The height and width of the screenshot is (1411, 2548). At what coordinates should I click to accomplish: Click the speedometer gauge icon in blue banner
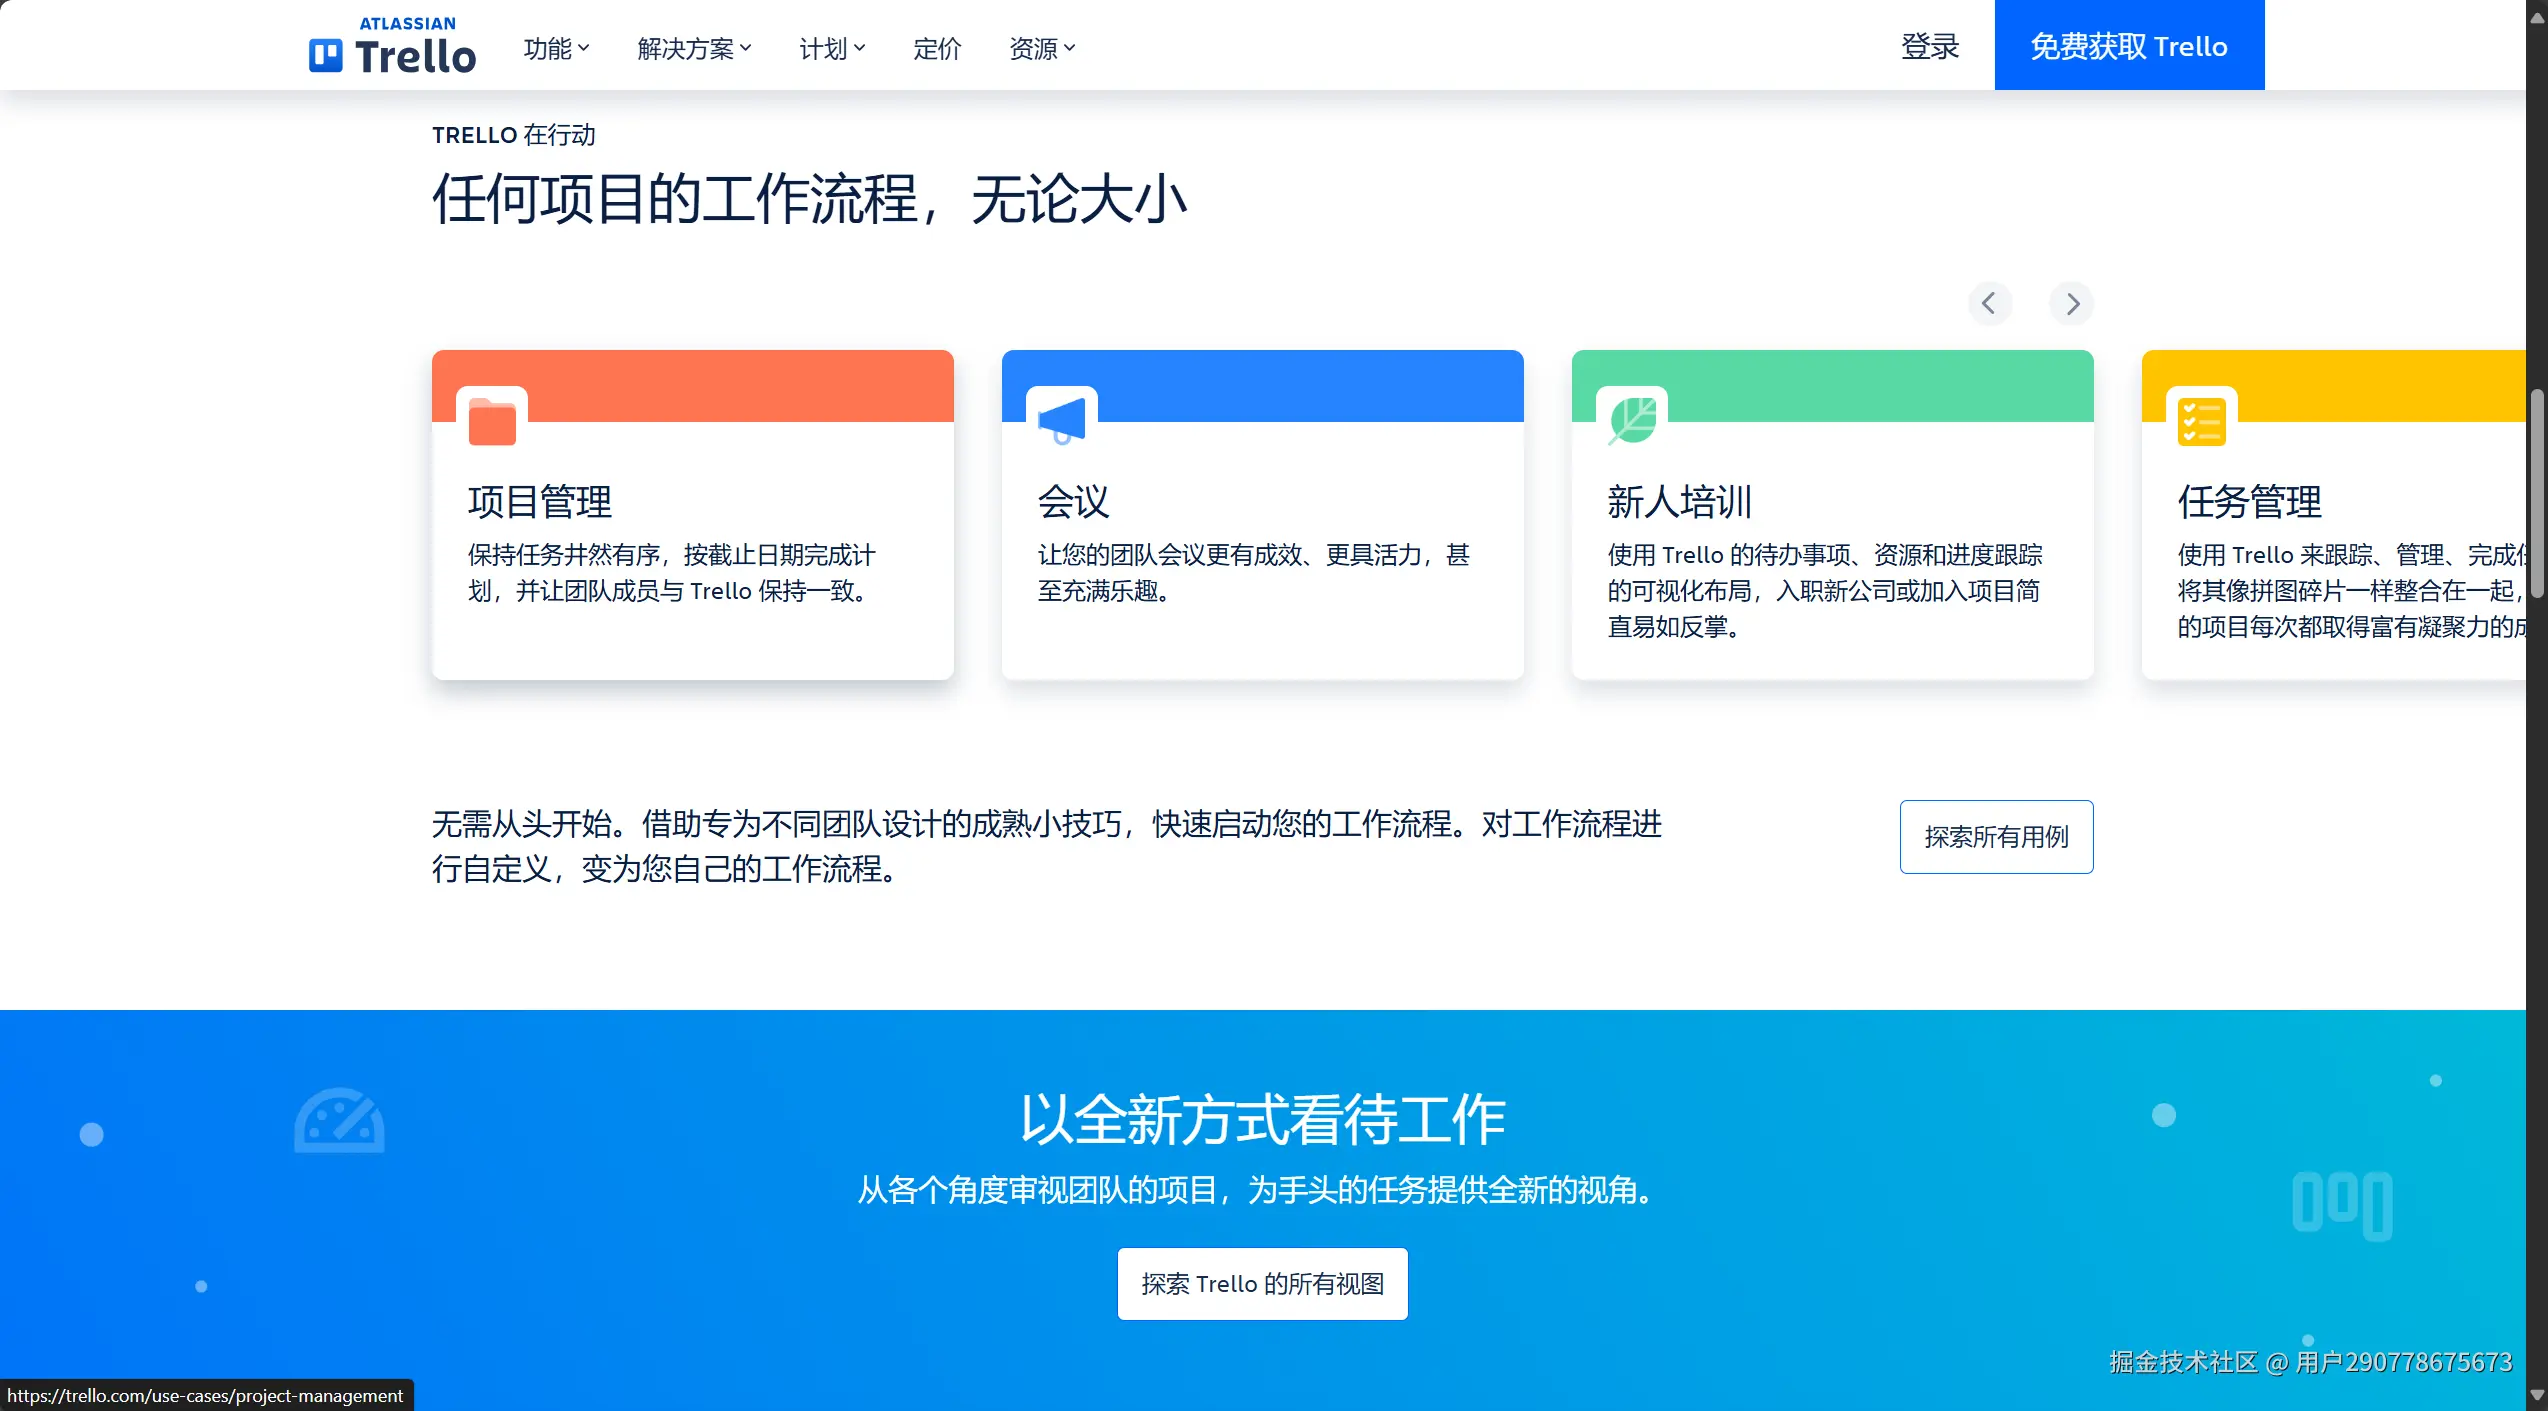point(339,1121)
